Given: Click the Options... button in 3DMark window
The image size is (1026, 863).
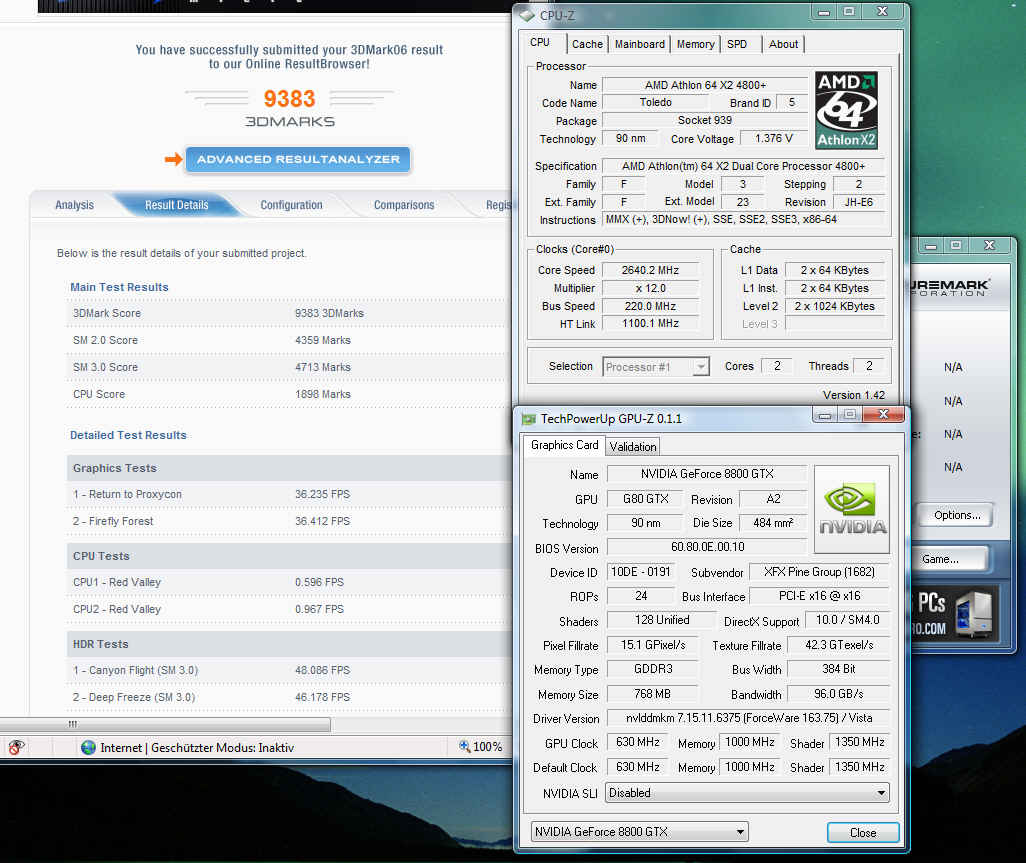Looking at the screenshot, I should pos(956,515).
